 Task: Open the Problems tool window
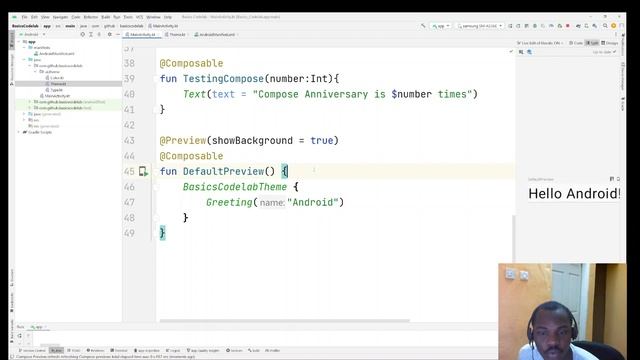pos(96,351)
